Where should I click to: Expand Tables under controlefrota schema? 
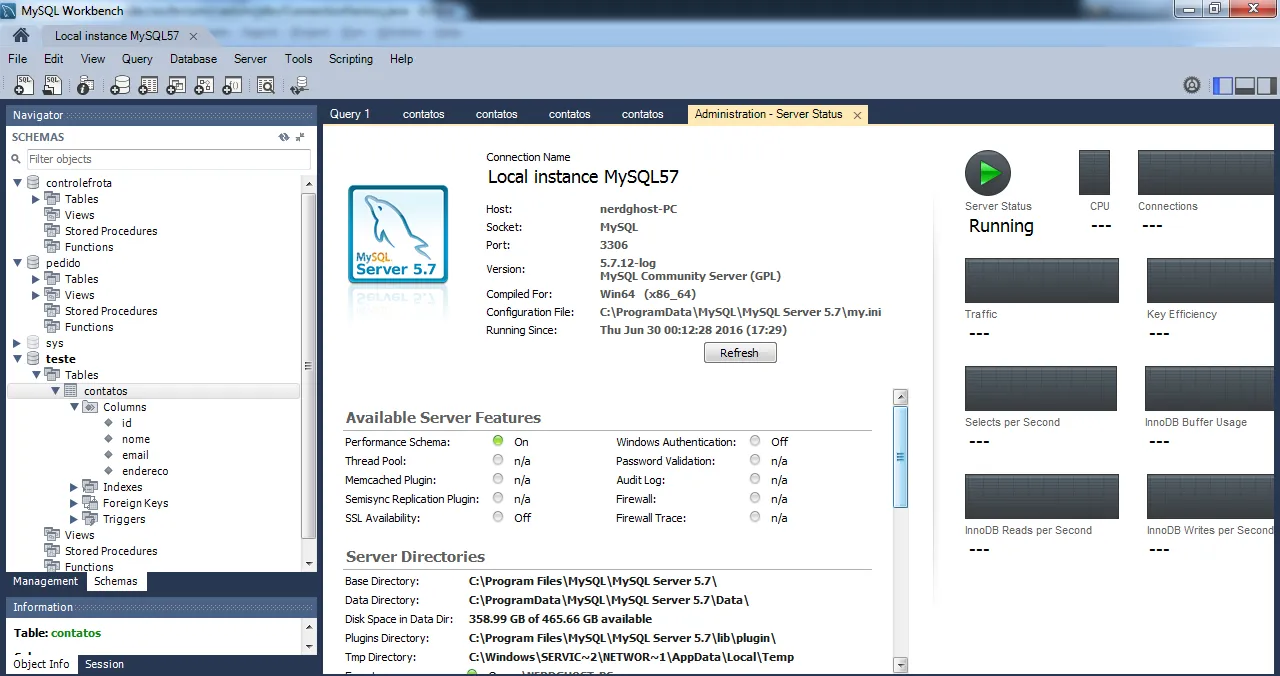(36, 199)
